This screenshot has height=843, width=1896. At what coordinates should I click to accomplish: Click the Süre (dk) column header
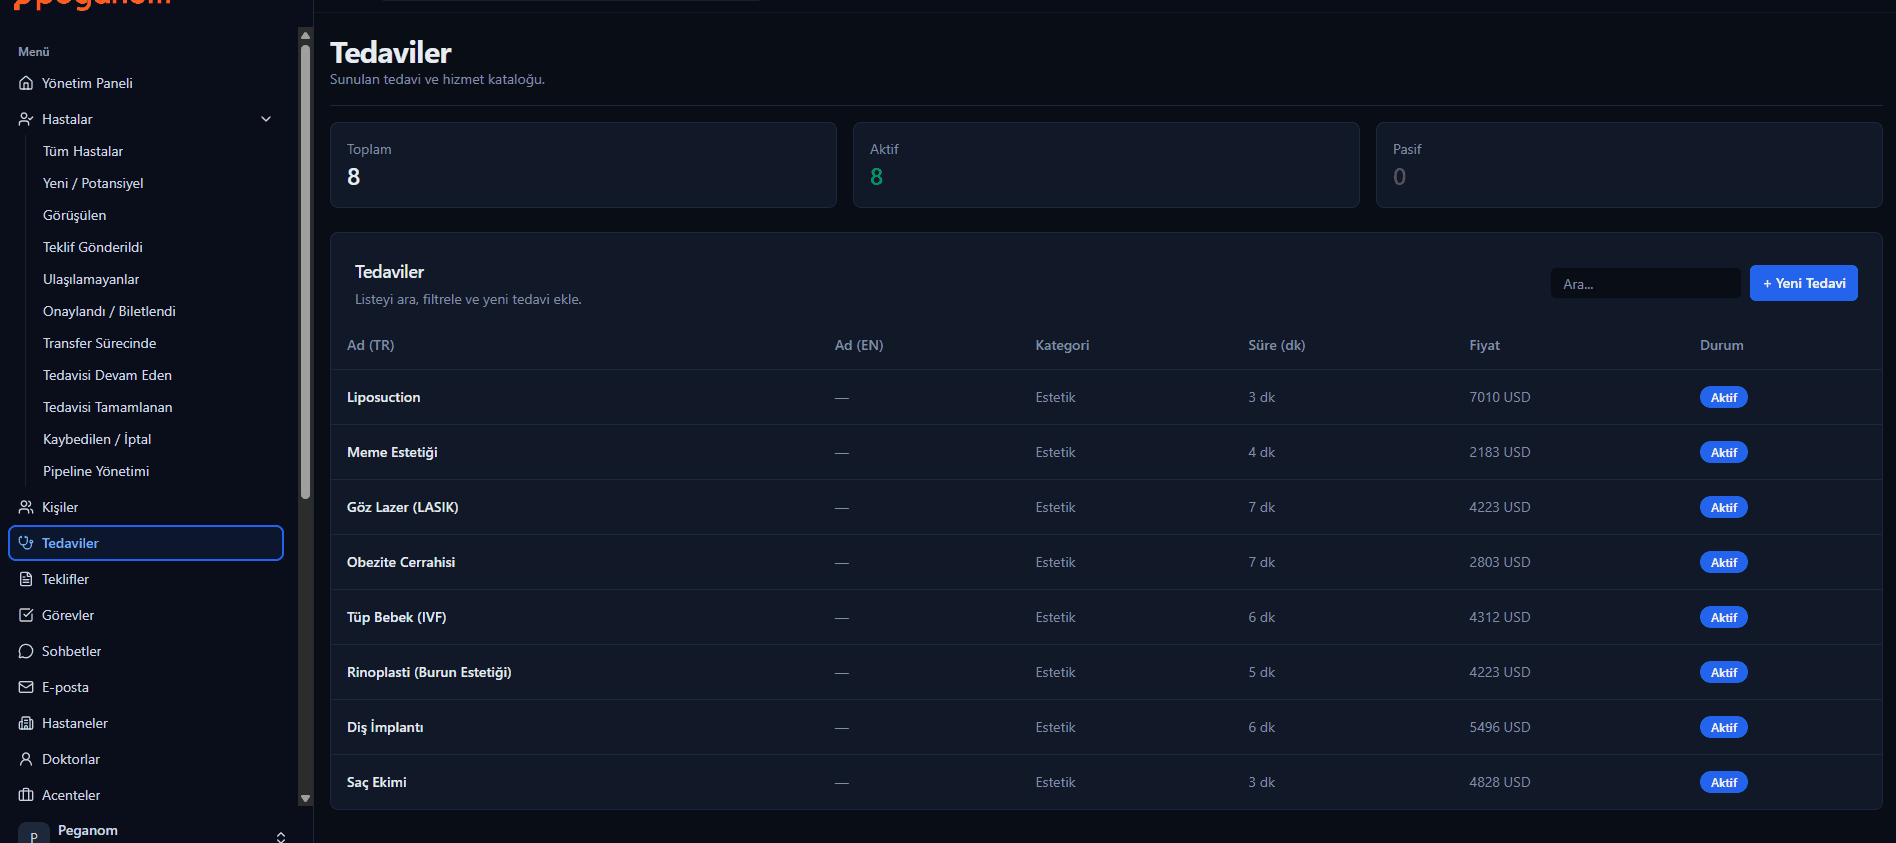(x=1277, y=345)
